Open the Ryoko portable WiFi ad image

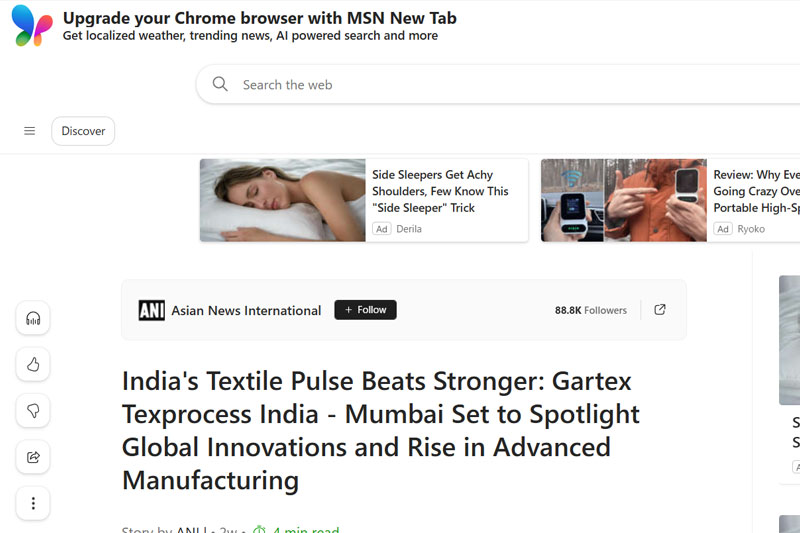(x=623, y=200)
